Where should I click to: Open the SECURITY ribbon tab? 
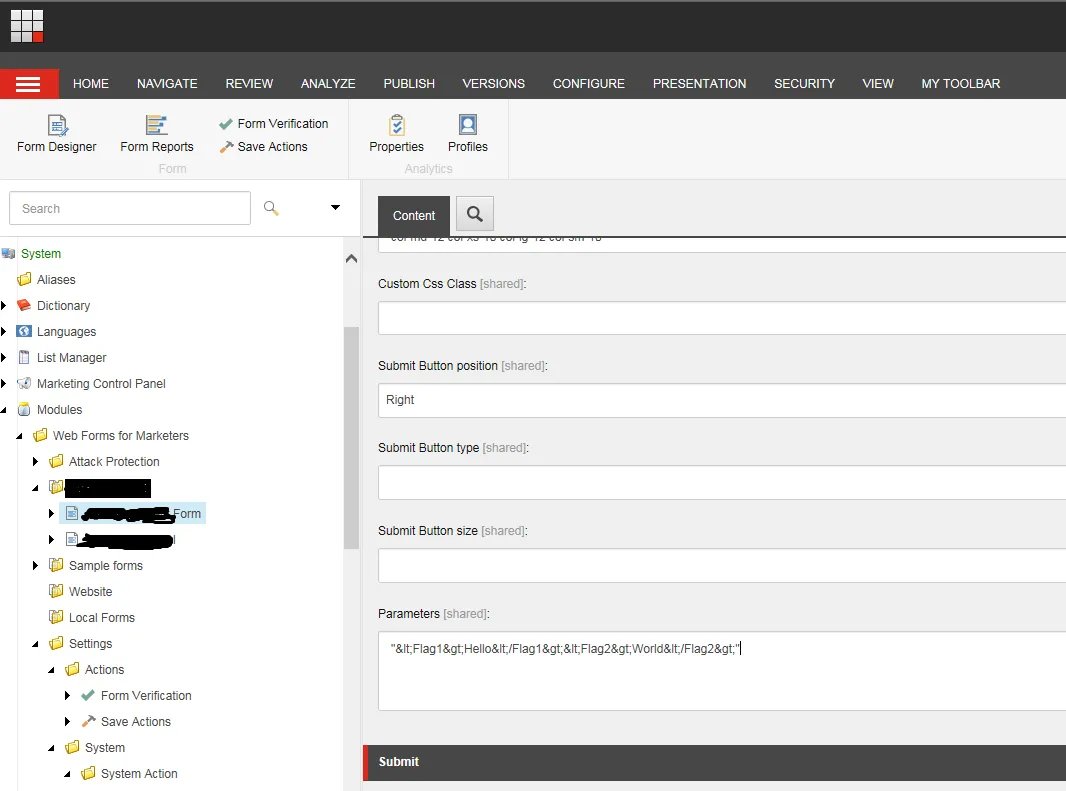[x=804, y=84]
